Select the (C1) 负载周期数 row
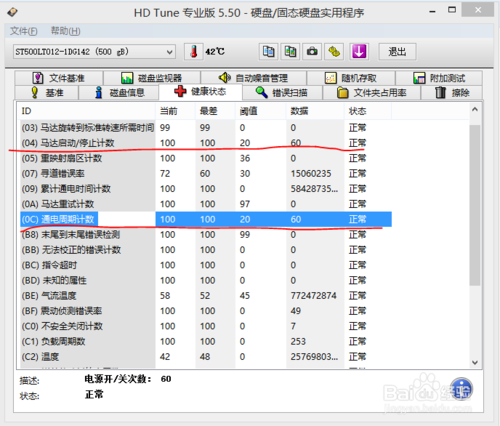The width and height of the screenshot is (500, 426). [206, 342]
